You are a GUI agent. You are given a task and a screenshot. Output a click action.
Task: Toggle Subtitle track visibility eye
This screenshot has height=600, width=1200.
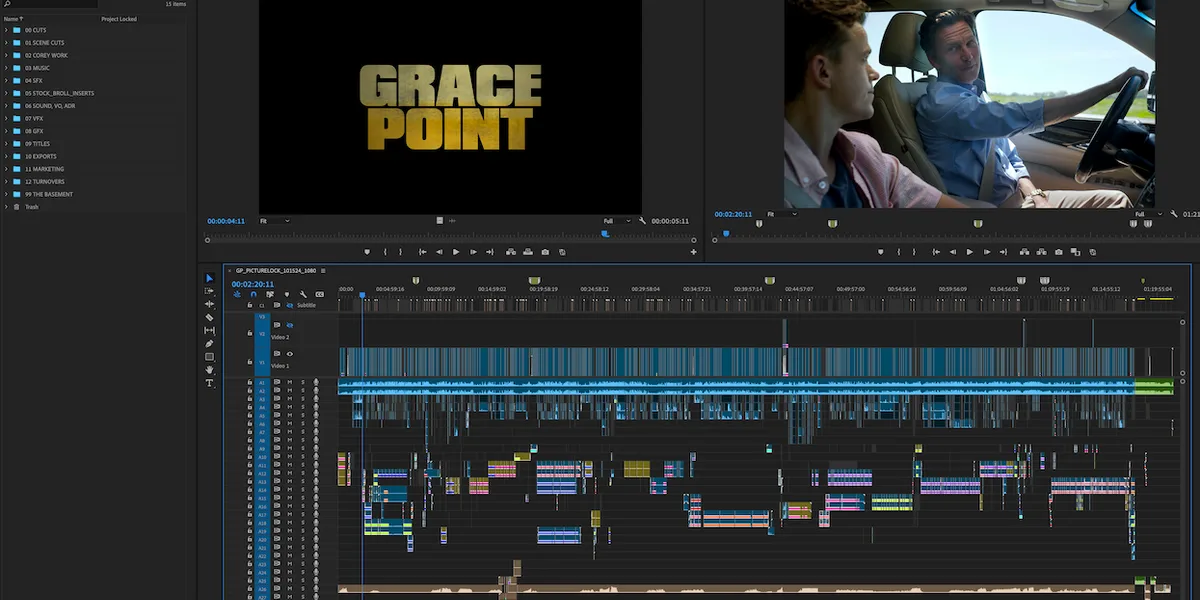click(x=289, y=305)
